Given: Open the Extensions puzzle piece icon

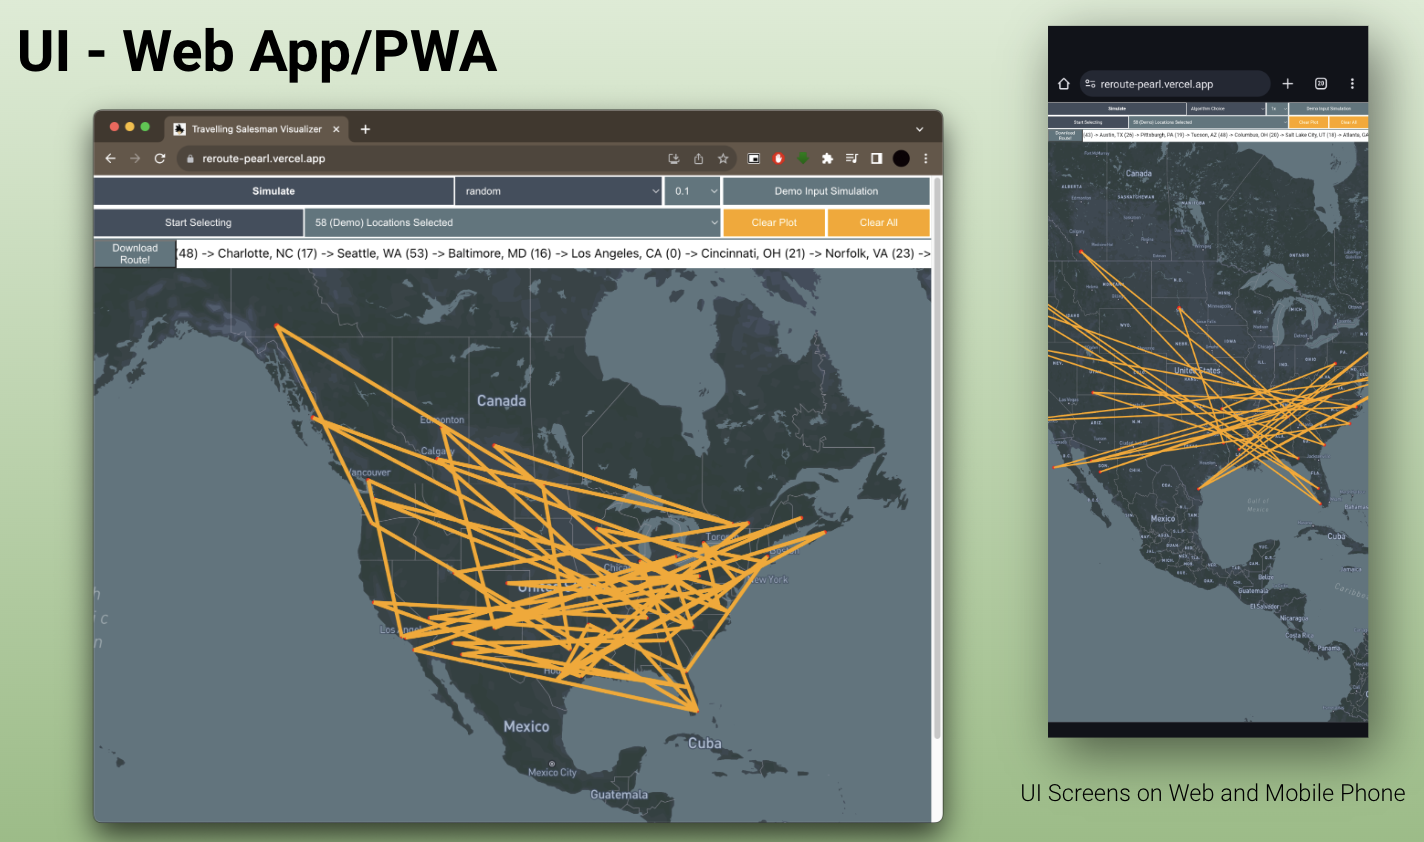Looking at the screenshot, I should click(827, 159).
